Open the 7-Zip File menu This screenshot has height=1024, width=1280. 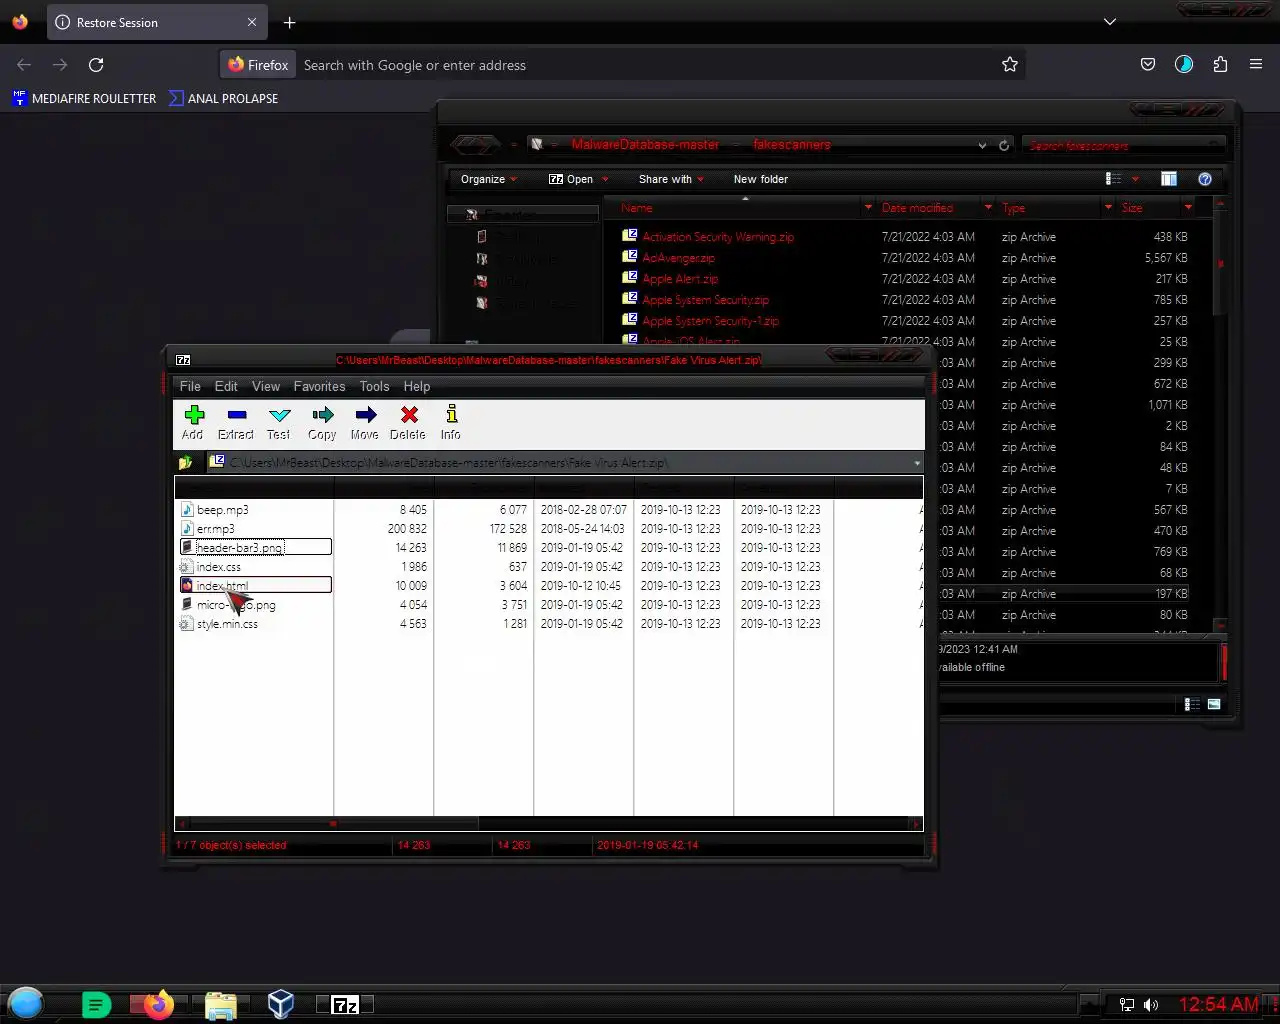point(190,386)
